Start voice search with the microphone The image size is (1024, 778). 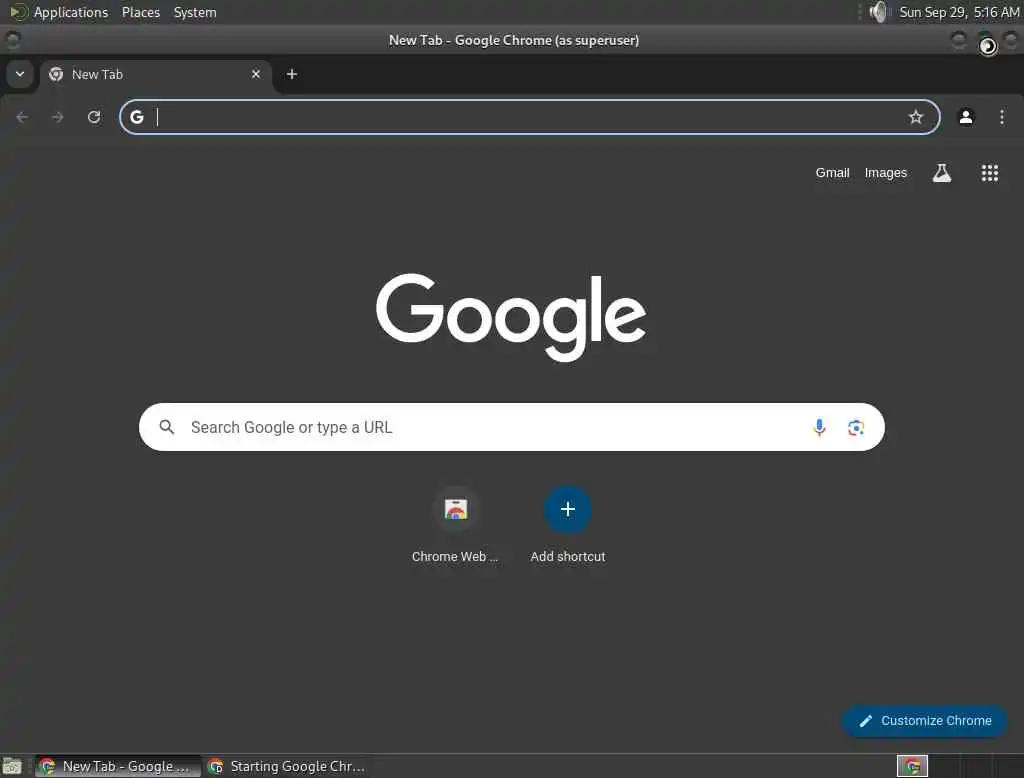(819, 427)
